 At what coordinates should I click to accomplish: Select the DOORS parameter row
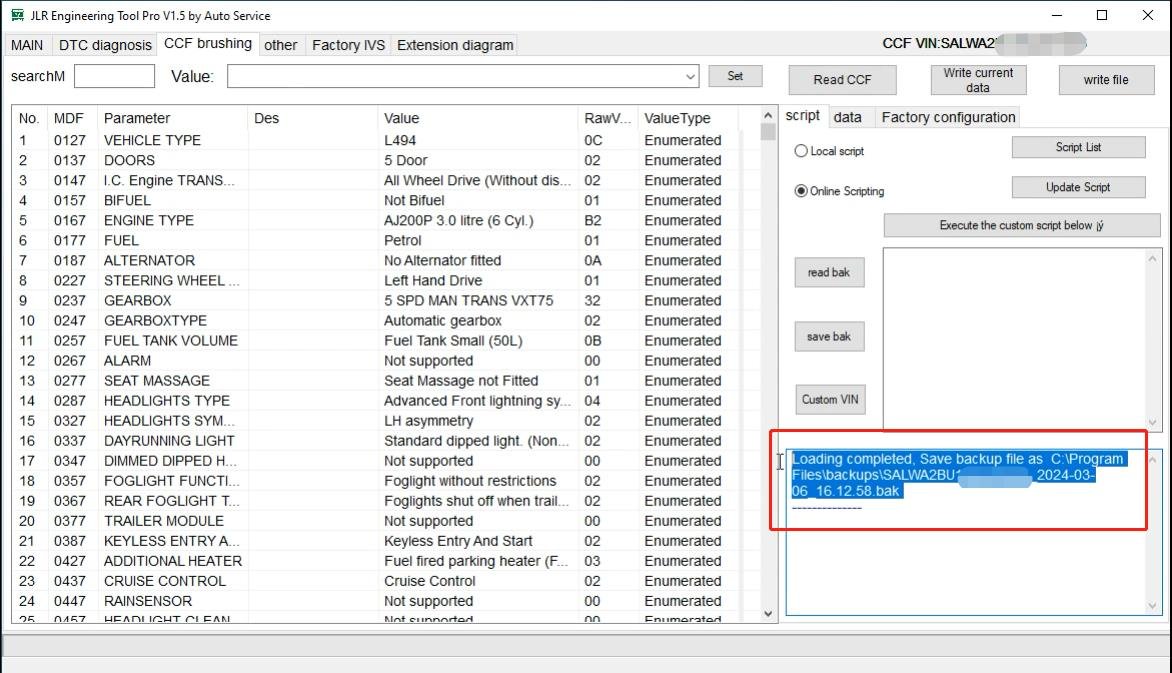376,160
